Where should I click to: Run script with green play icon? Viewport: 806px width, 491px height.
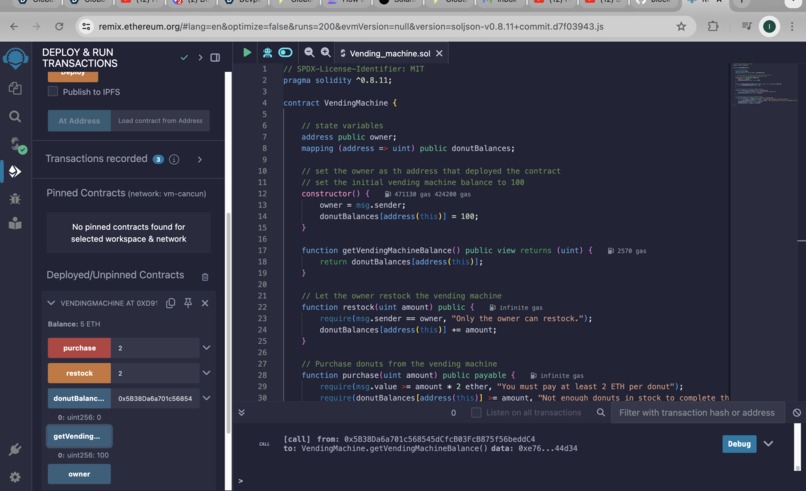click(247, 52)
